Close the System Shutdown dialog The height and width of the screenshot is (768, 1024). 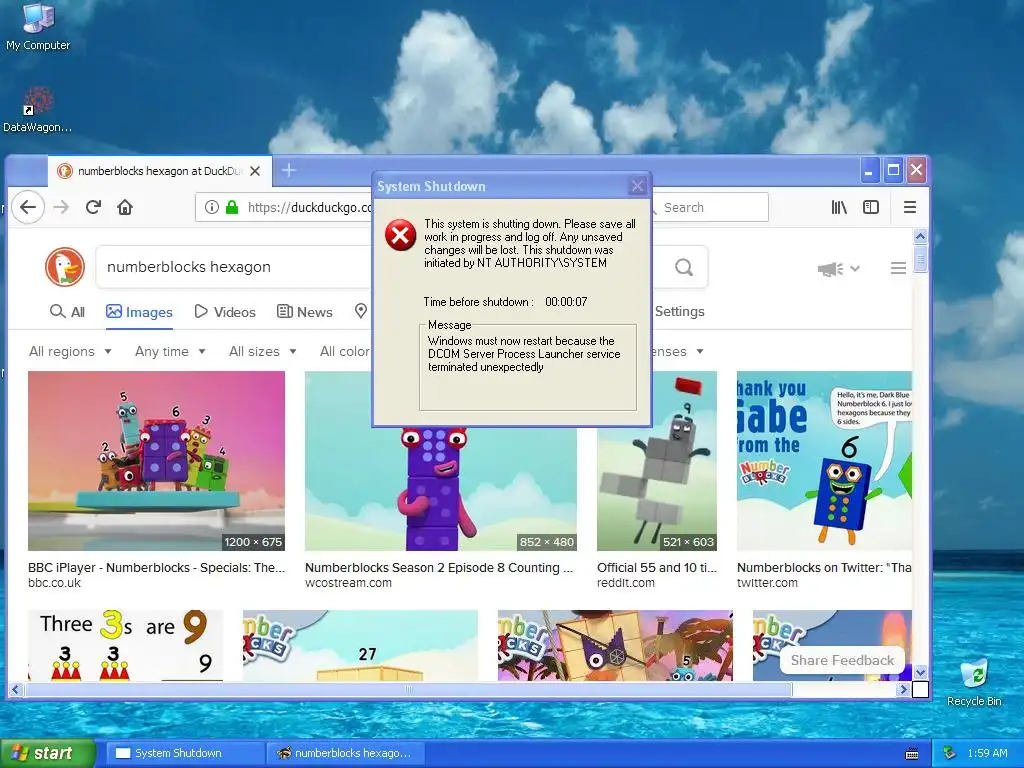tap(637, 187)
